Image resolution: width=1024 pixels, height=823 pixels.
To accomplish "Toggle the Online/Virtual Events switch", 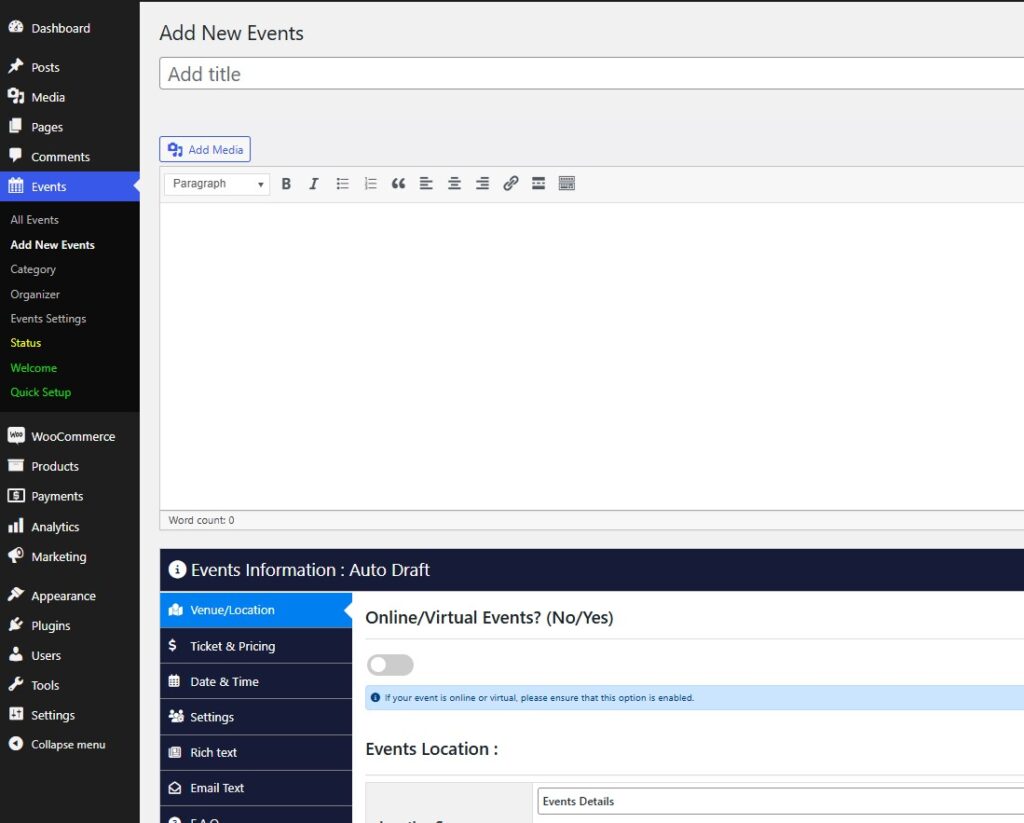I will [x=391, y=665].
